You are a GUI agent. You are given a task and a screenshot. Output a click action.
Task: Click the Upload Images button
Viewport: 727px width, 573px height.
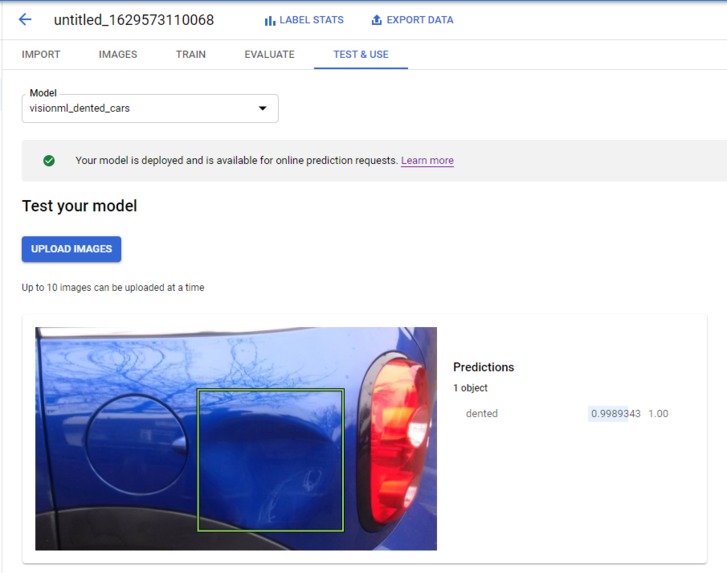[x=71, y=249]
